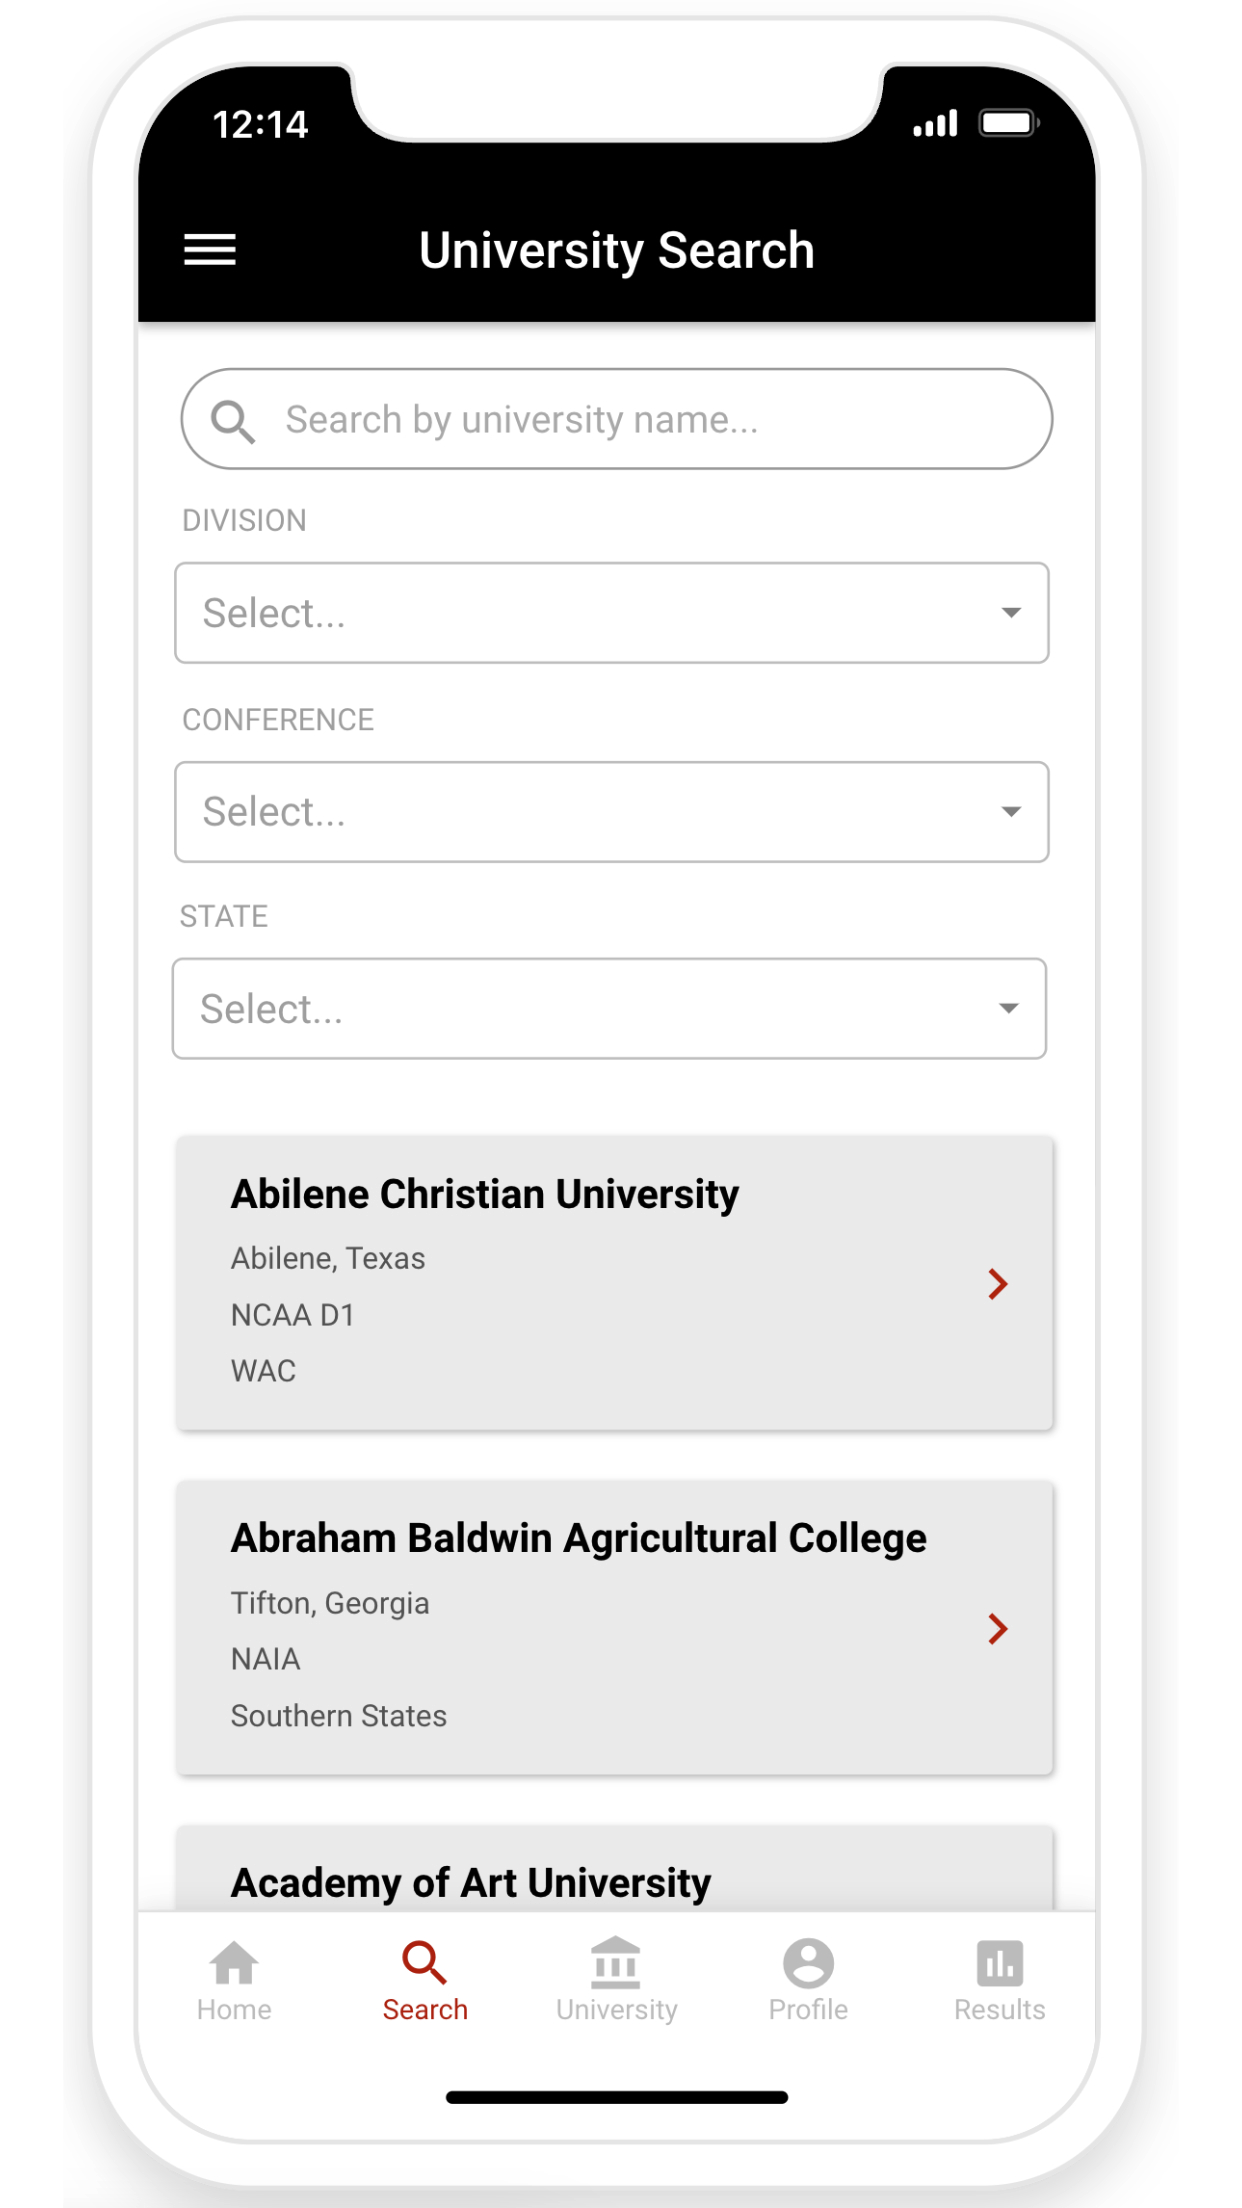Focus the university name search field
The image size is (1242, 2208).
click(x=640, y=420)
